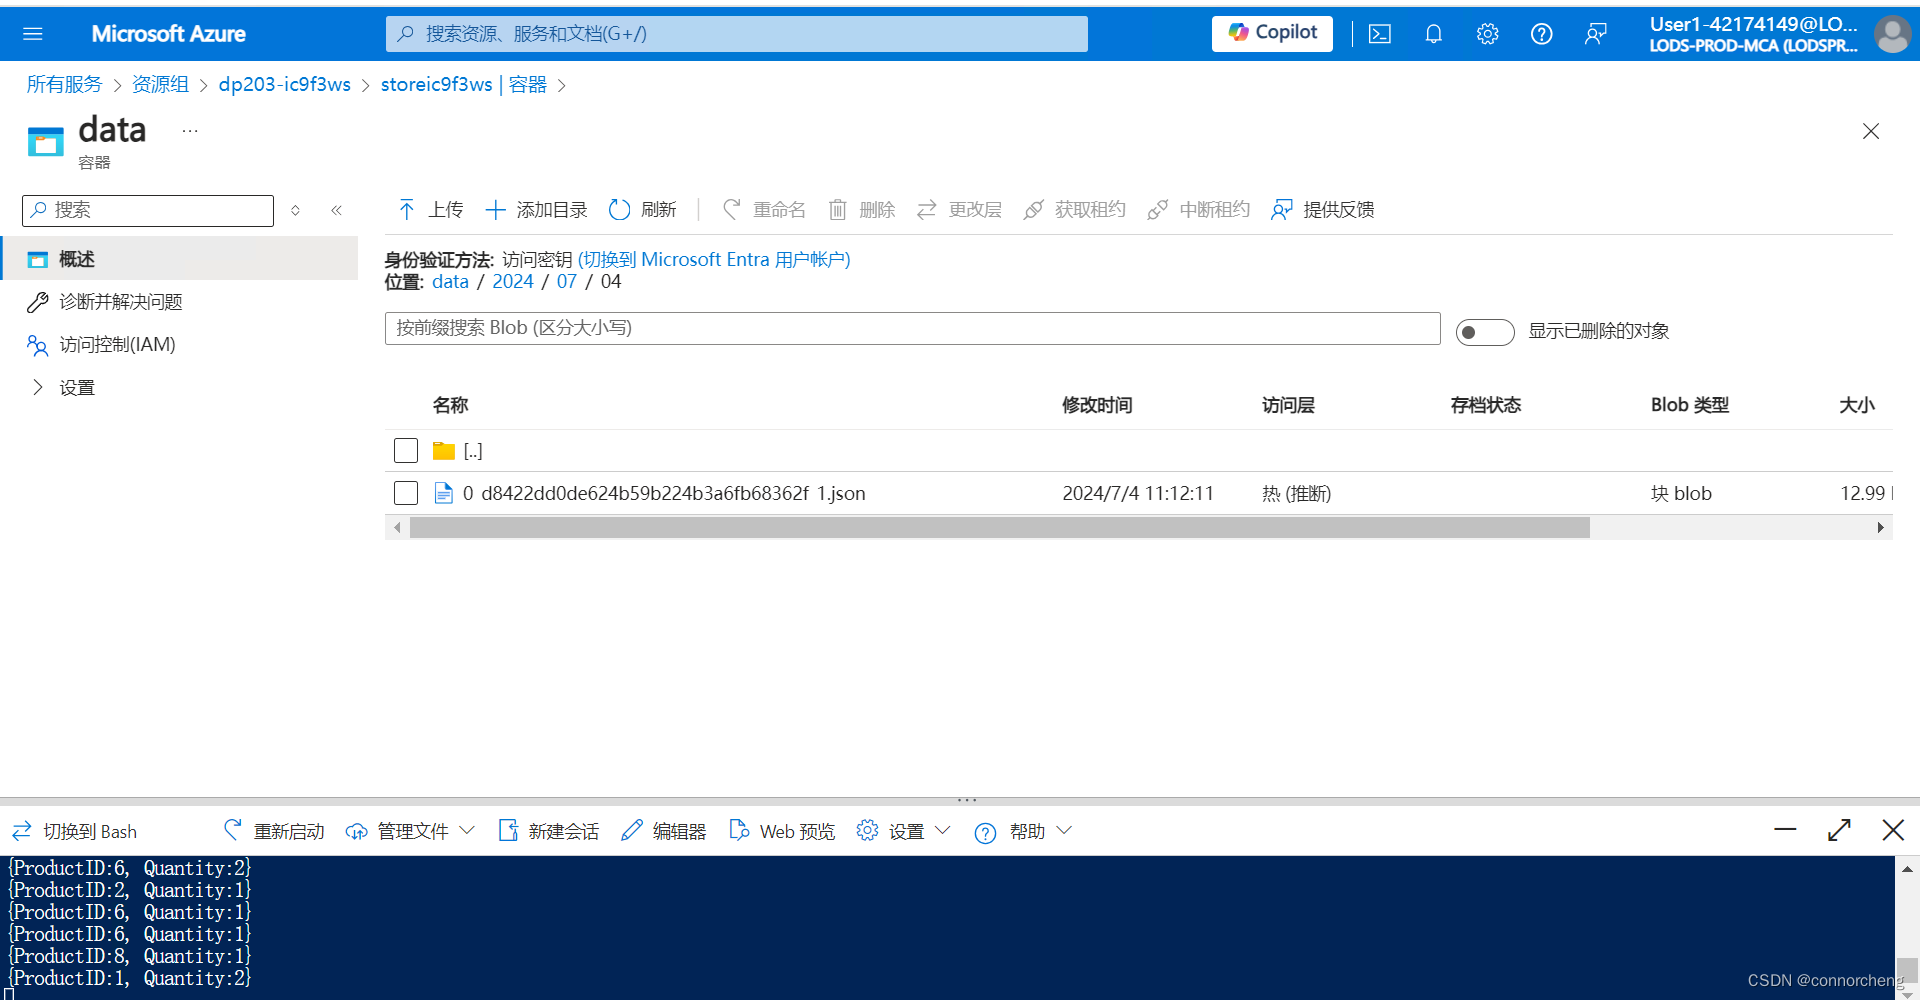1920x1000 pixels.
Task: Click 提供反馈 in the toolbar
Action: tap(1323, 210)
